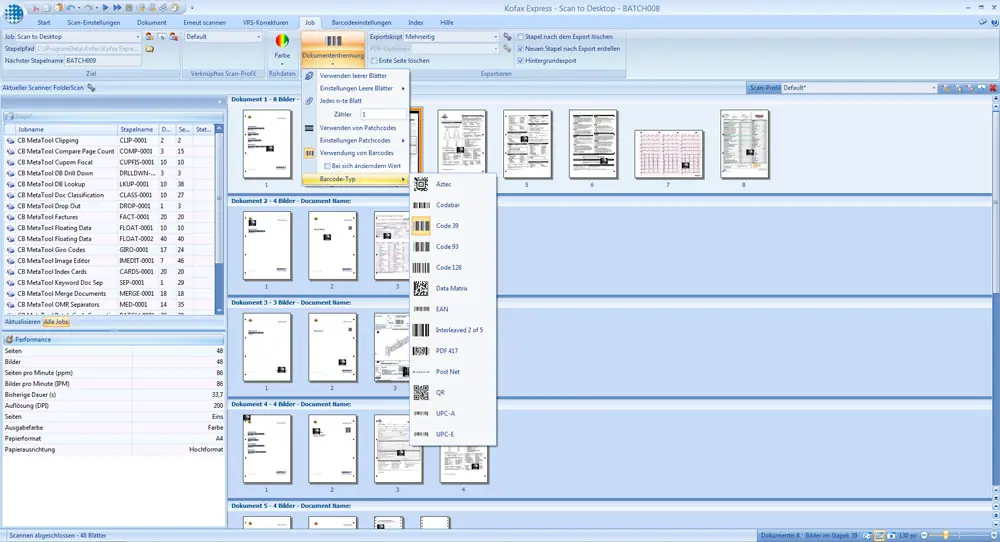Open the Index ribbon tab

point(416,23)
